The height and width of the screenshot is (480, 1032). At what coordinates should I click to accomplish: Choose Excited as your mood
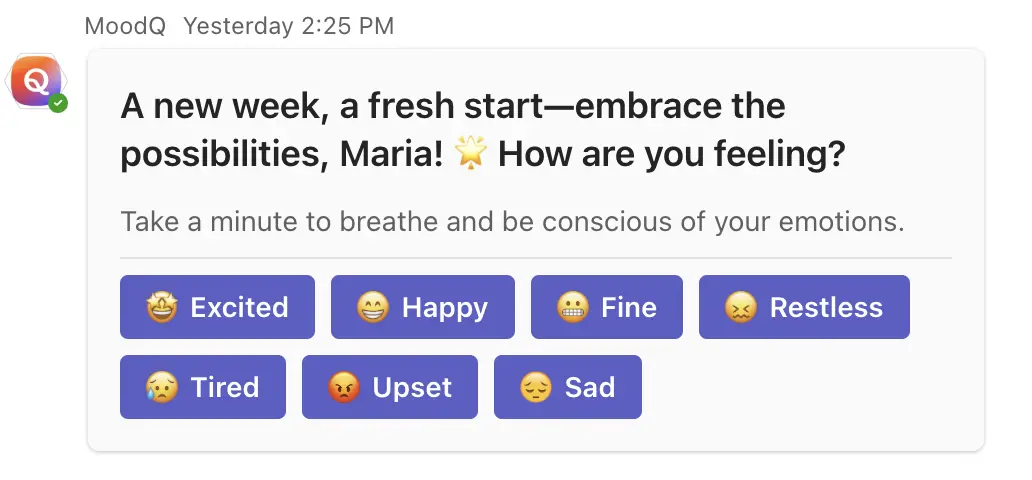click(217, 307)
